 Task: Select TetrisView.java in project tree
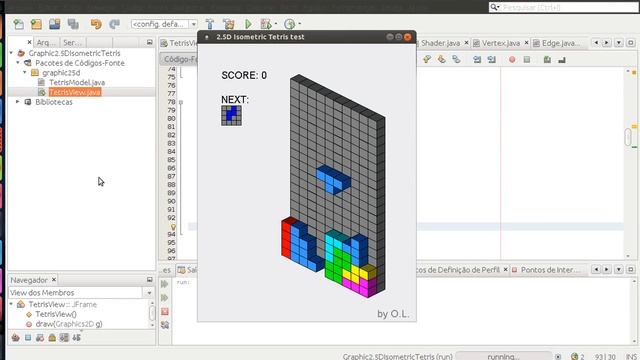75,92
